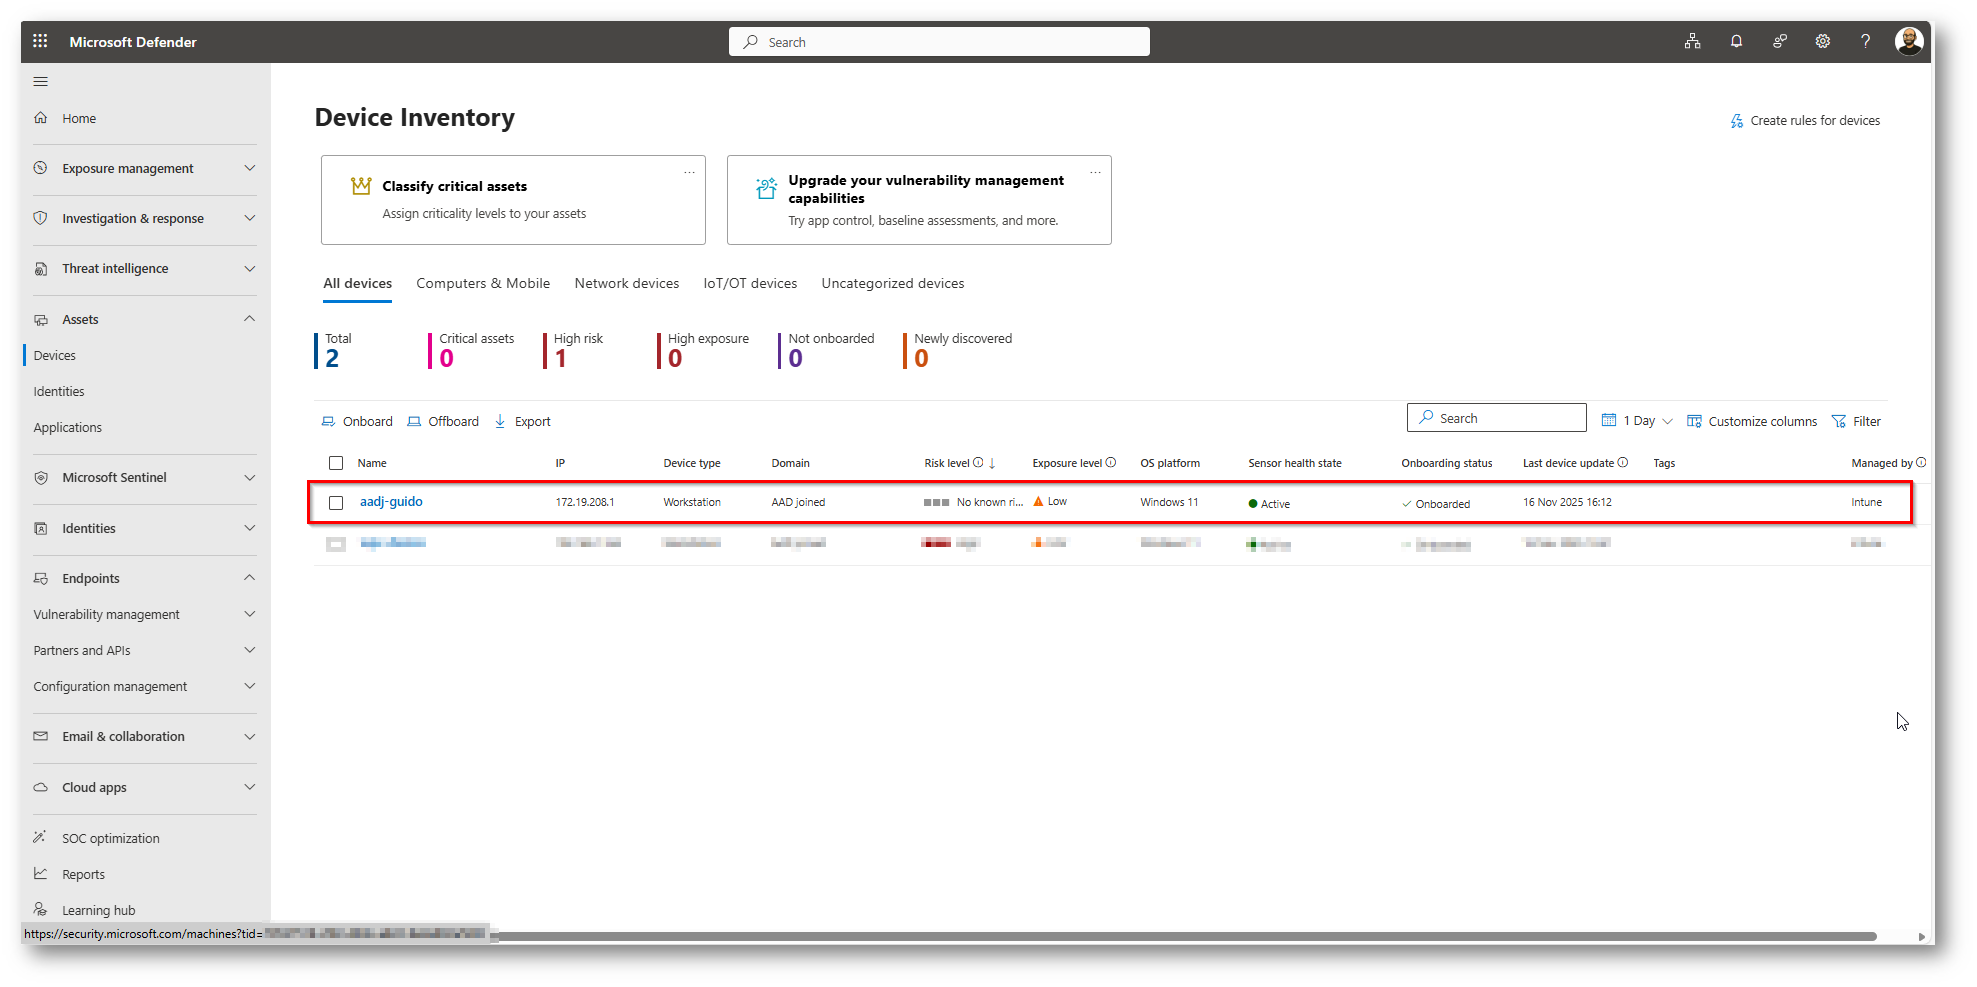The height and width of the screenshot is (987, 1977).
Task: Open the settings gear icon
Action: pos(1823,41)
